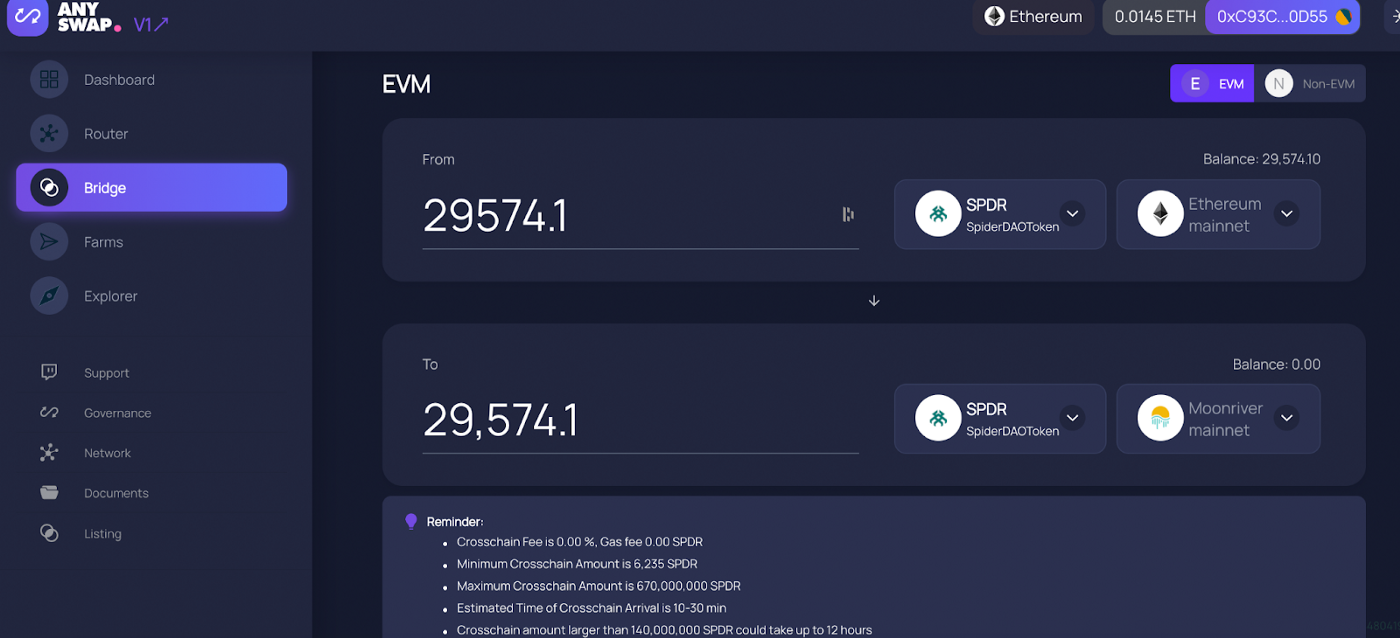Screen dimensions: 1400x638
Task: Open the Documents folder icon
Action: (x=49, y=493)
